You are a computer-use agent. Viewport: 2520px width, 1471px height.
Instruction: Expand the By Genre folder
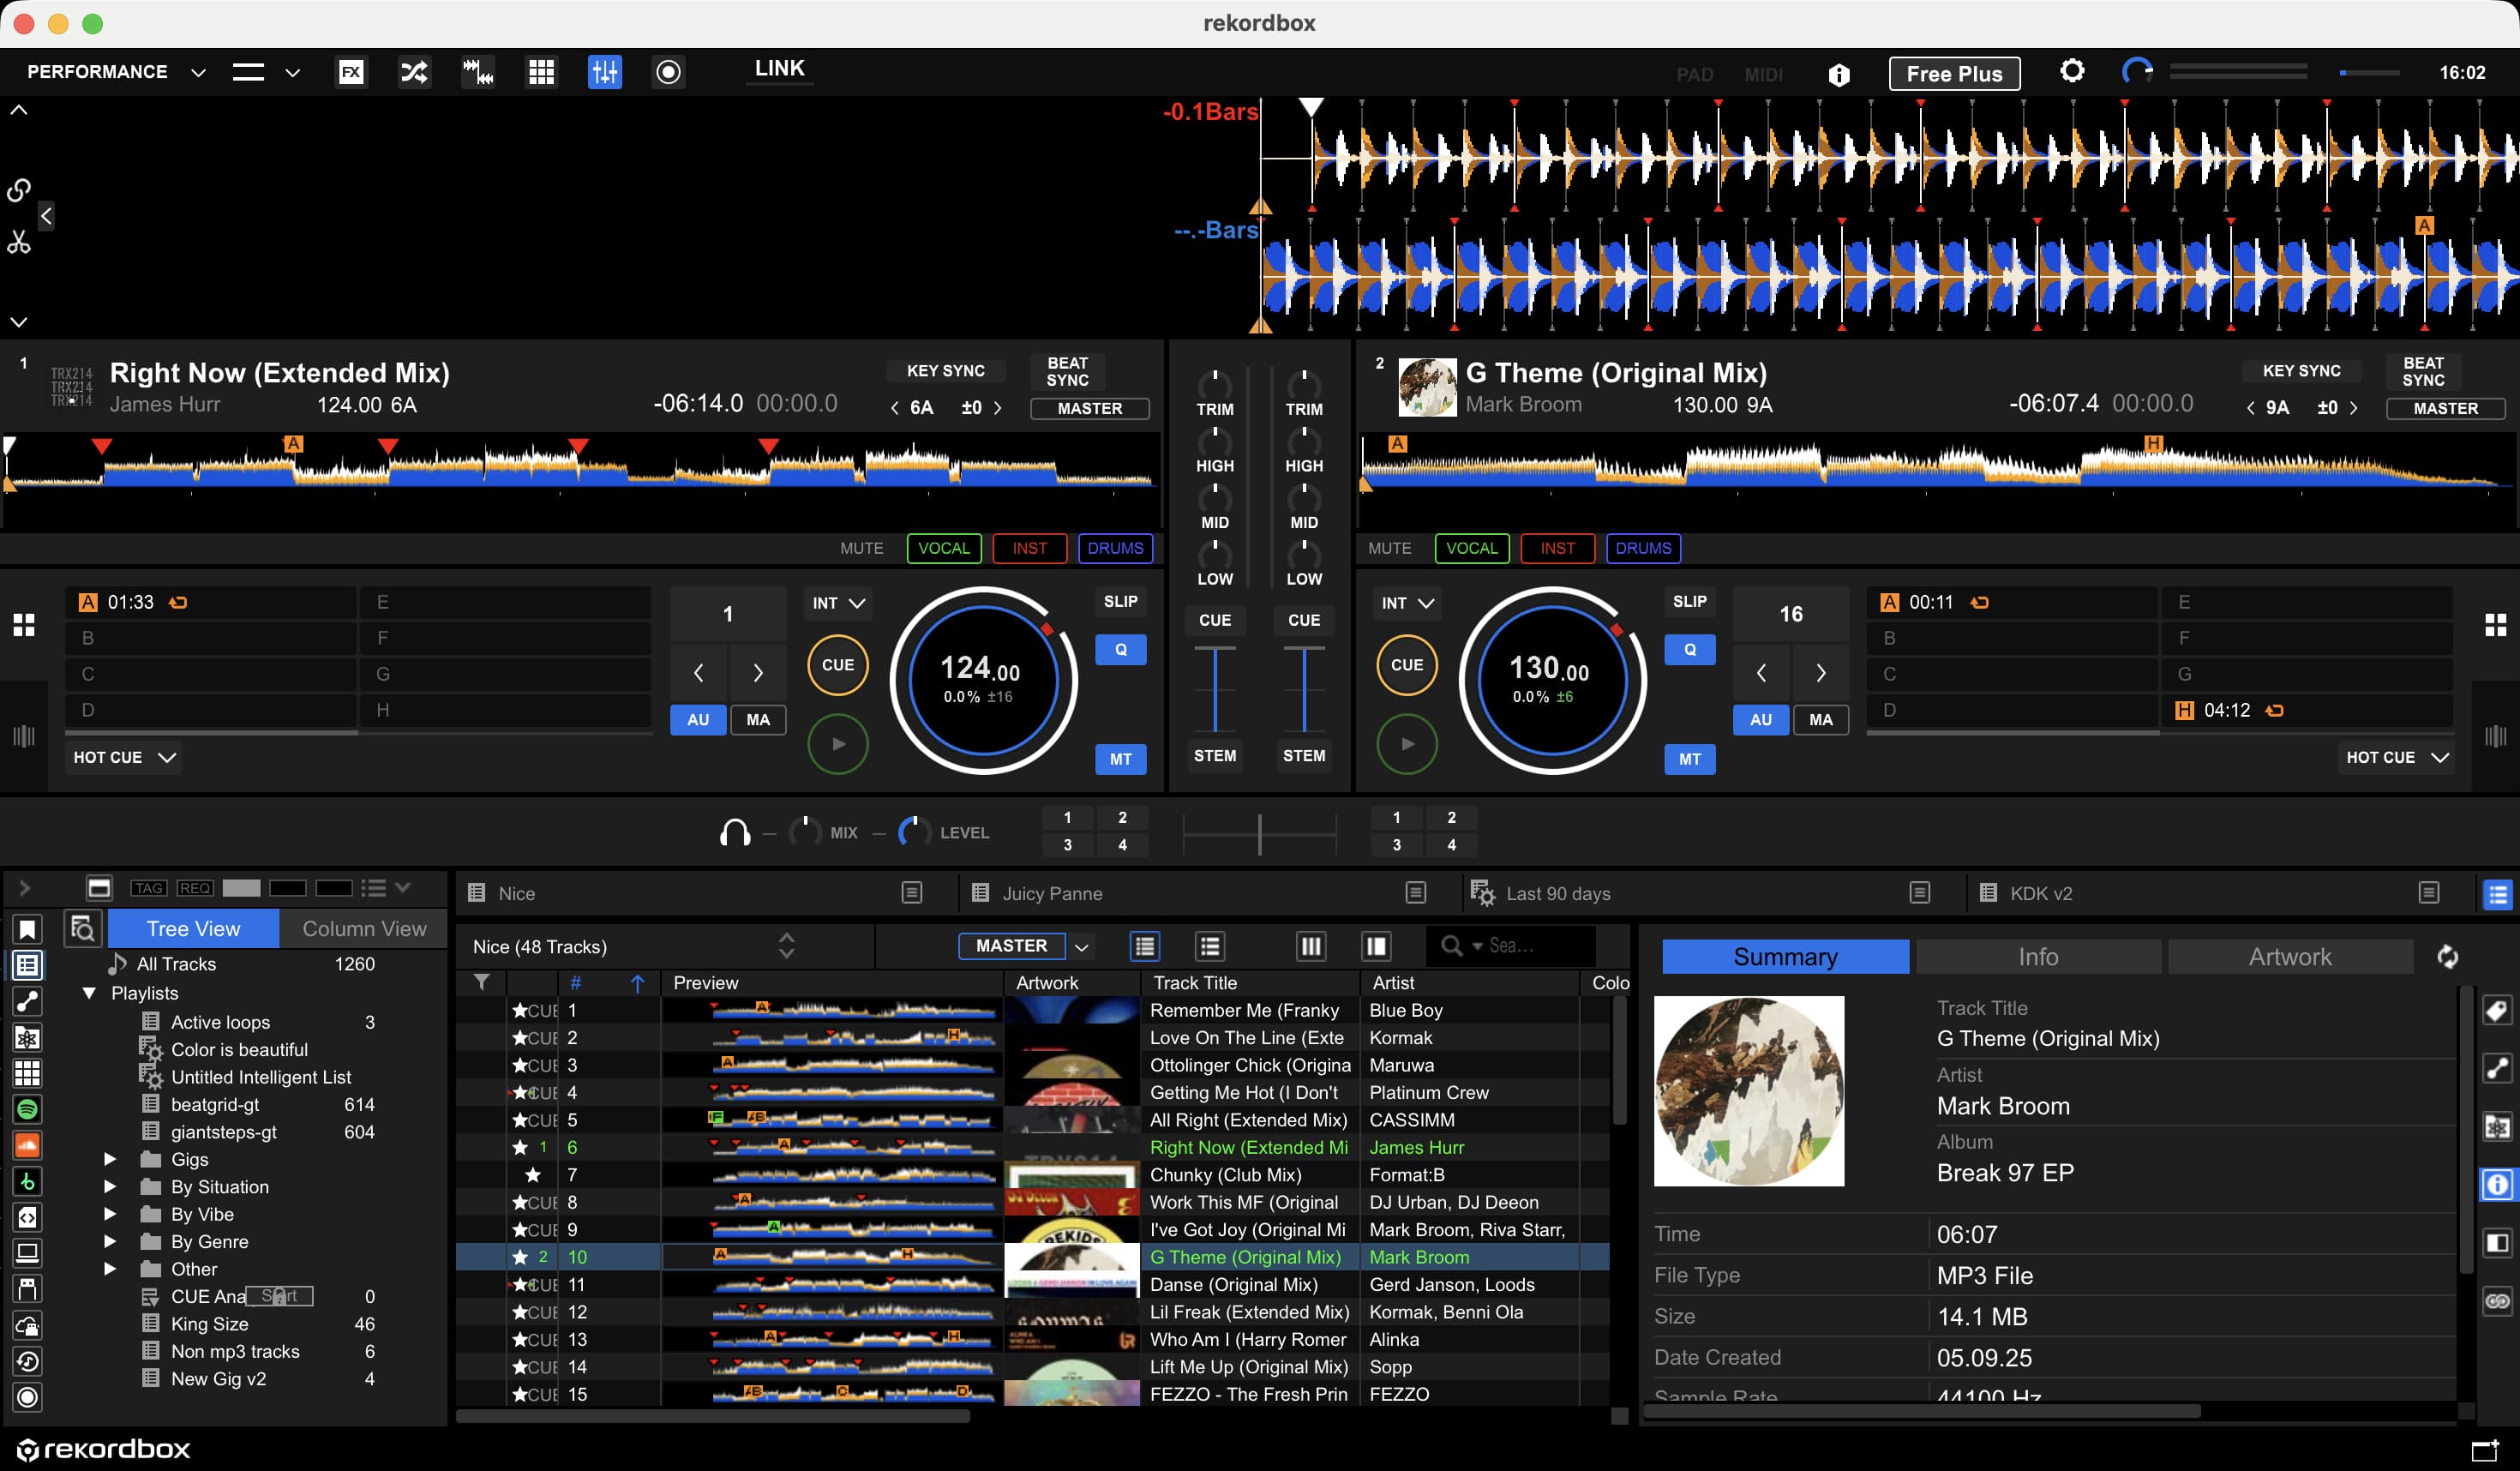pos(110,1241)
